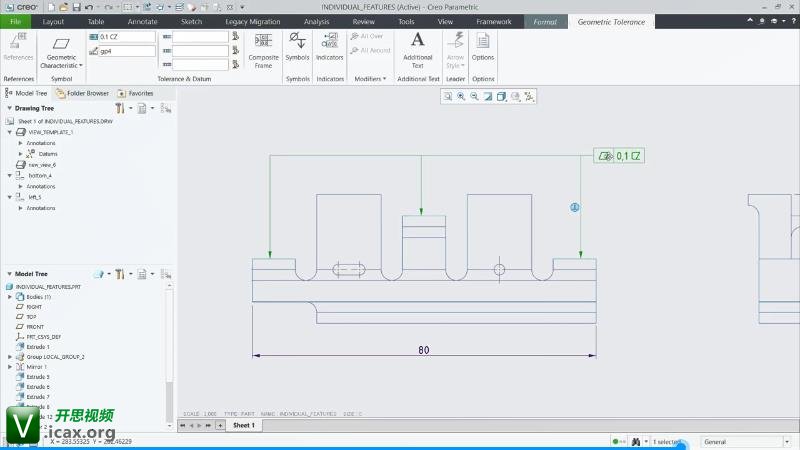Viewport: 800px width, 450px height.
Task: Open display style icon in graphics toolbar
Action: [x=502, y=96]
